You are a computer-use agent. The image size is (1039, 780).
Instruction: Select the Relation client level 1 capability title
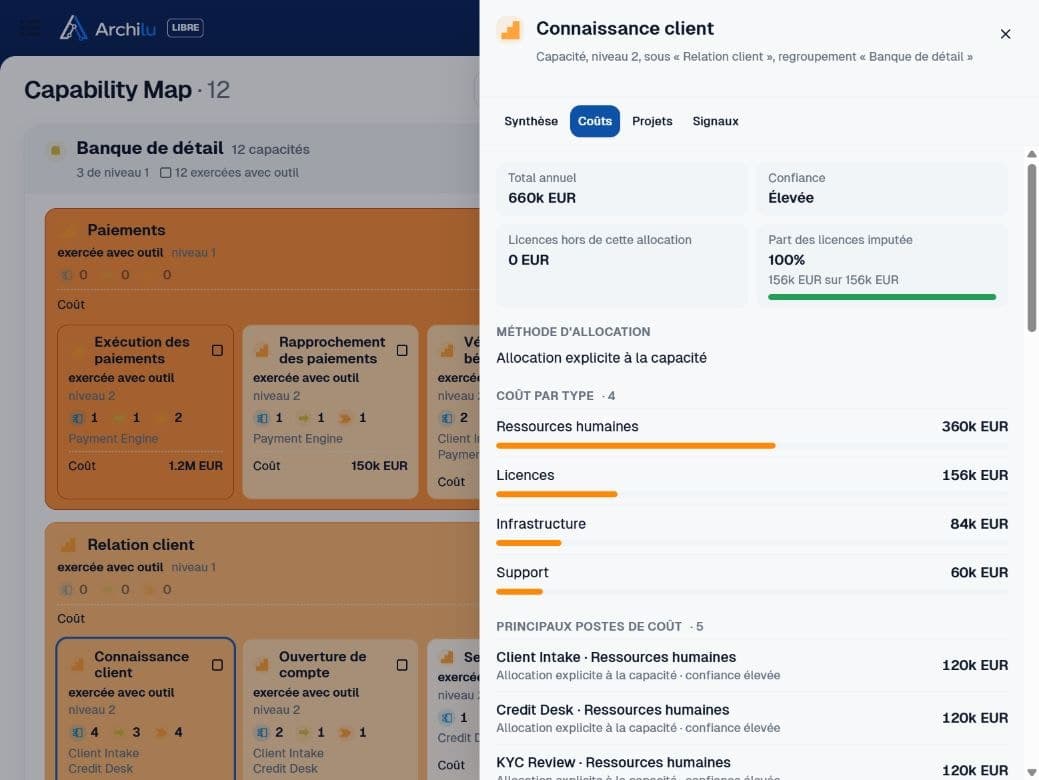pyautogui.click(x=140, y=545)
